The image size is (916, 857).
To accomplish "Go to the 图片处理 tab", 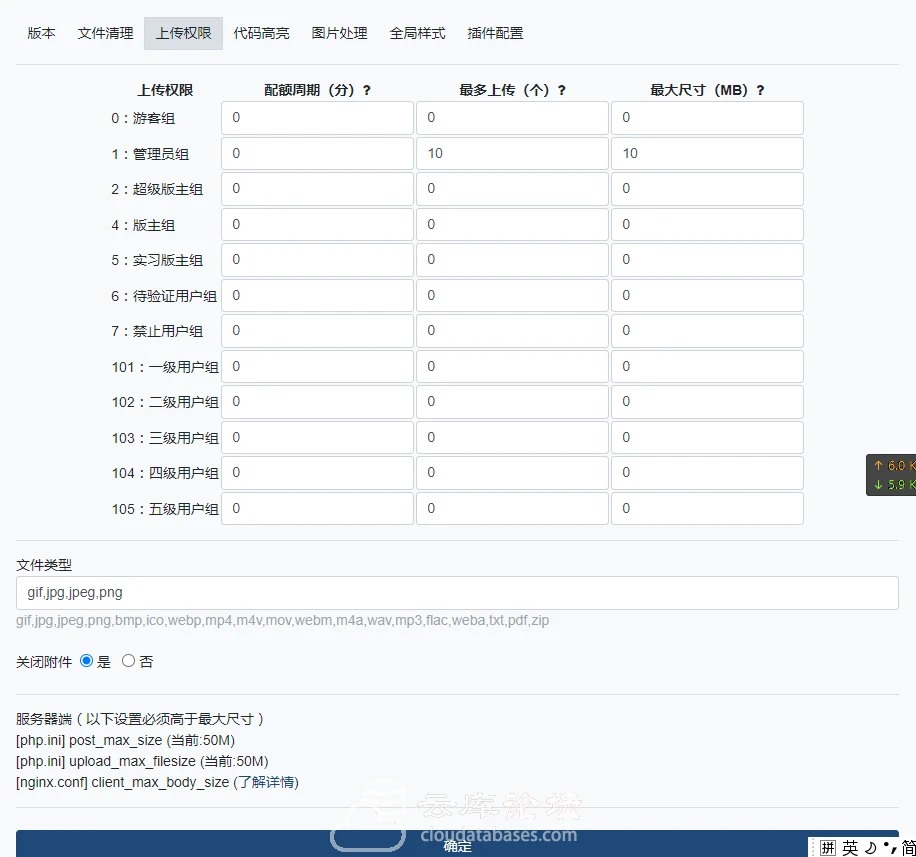I will pyautogui.click(x=339, y=33).
